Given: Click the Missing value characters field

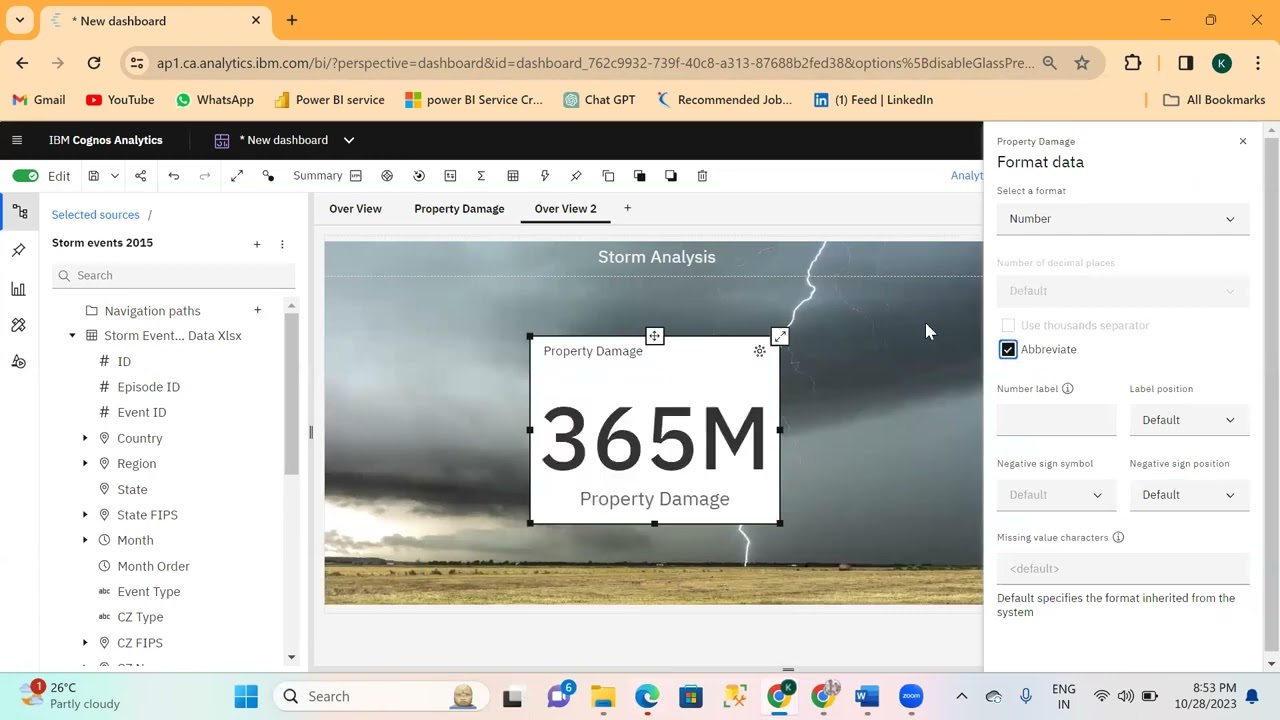Looking at the screenshot, I should pyautogui.click(x=1123, y=569).
